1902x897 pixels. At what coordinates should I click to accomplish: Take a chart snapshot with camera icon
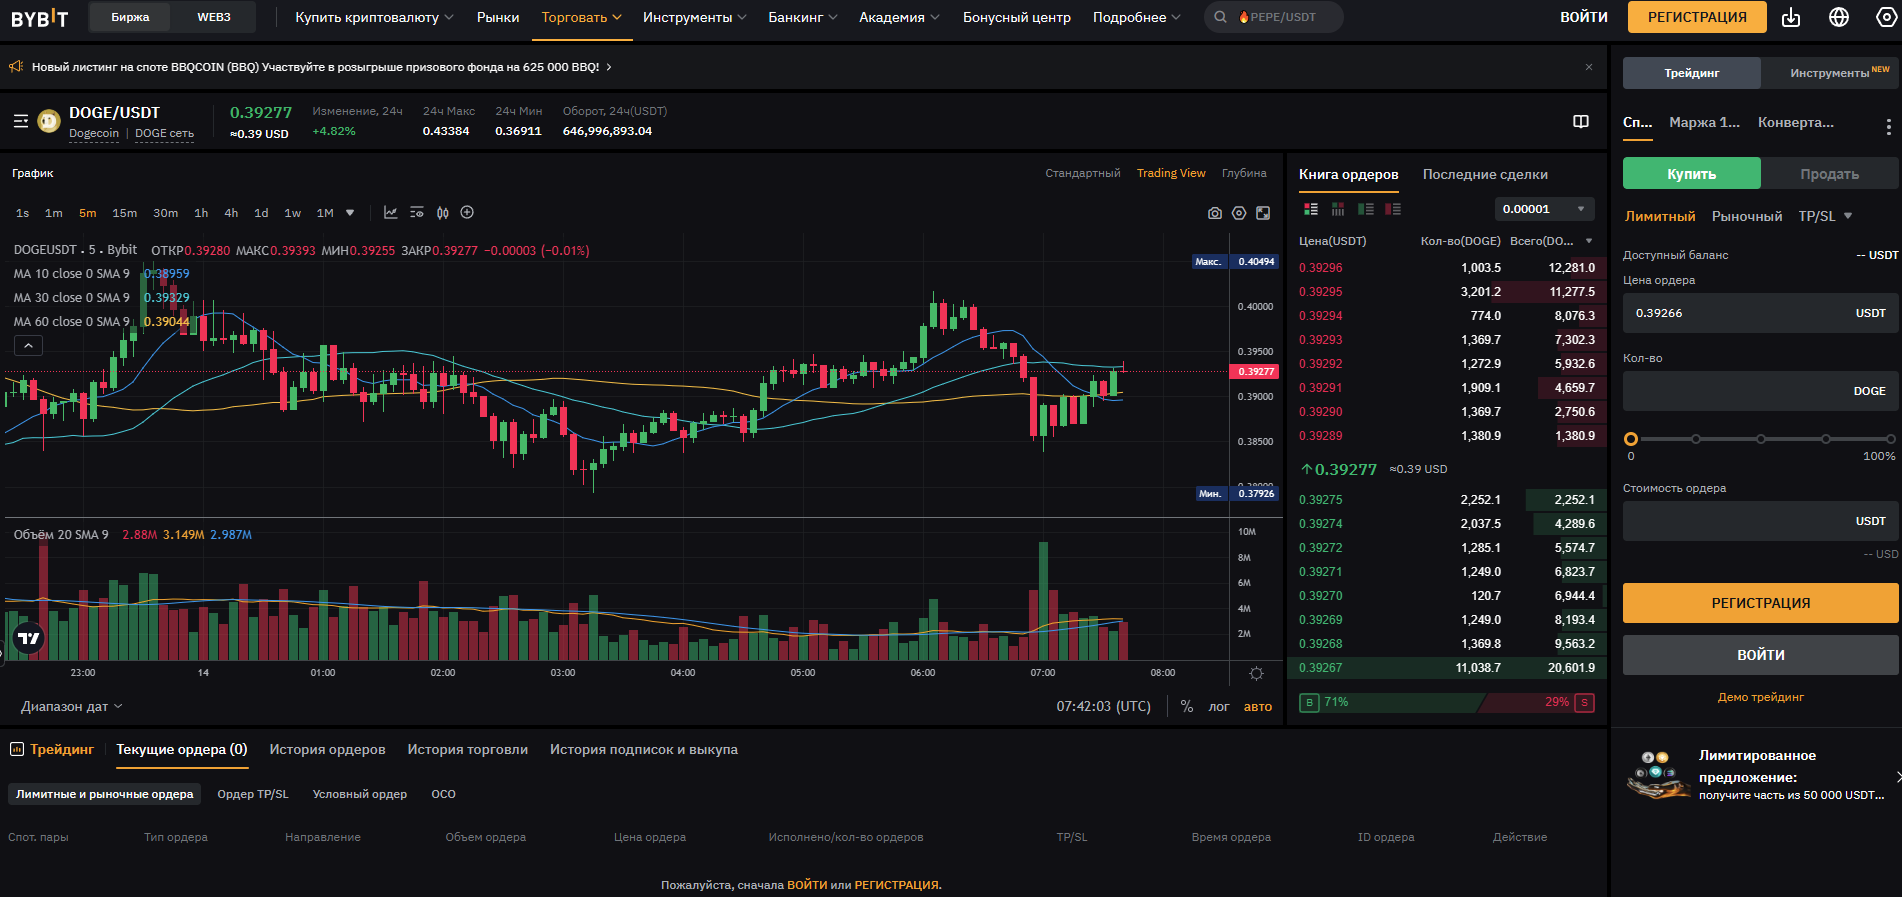(x=1215, y=213)
